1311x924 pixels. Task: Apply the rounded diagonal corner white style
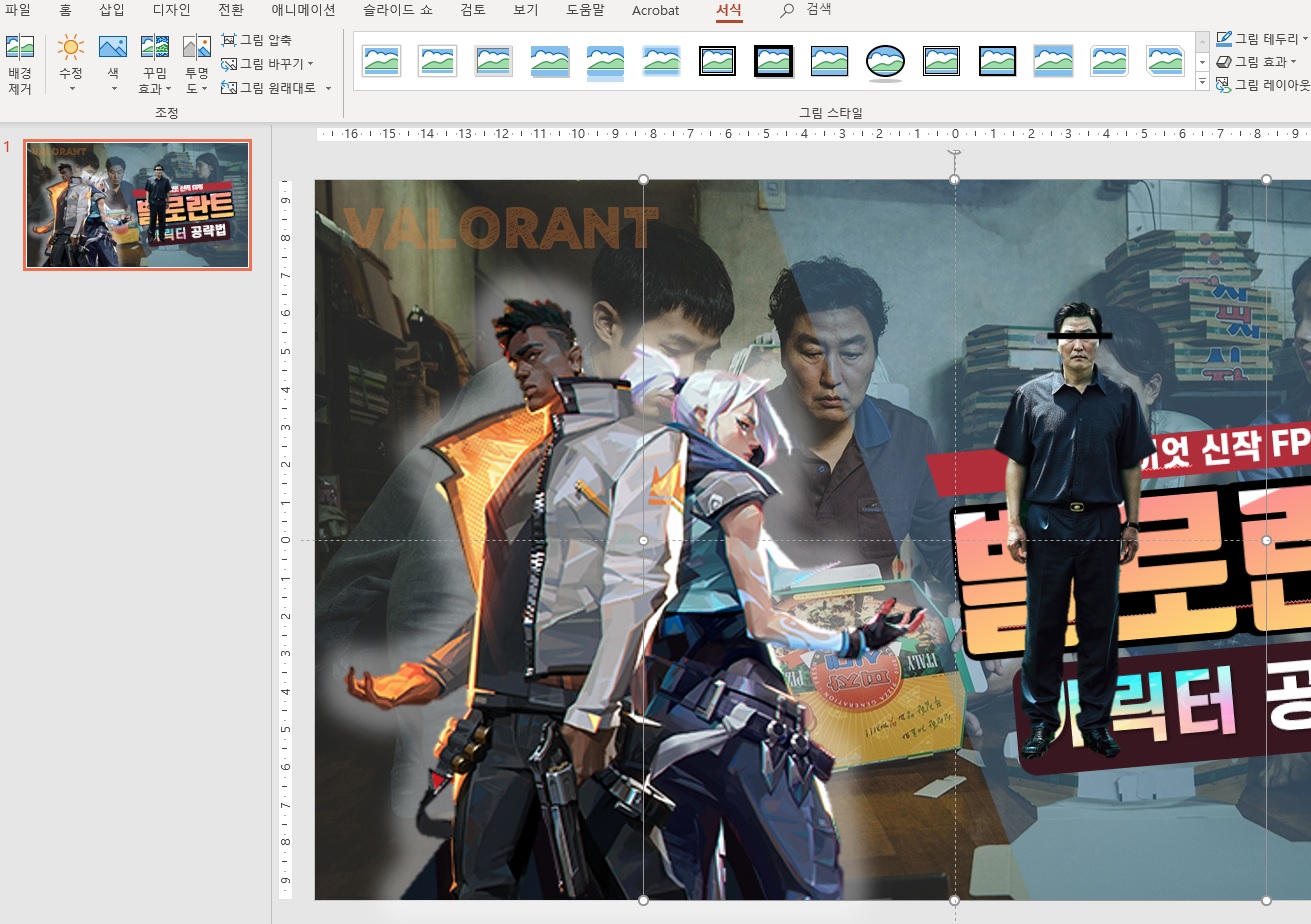click(1109, 61)
